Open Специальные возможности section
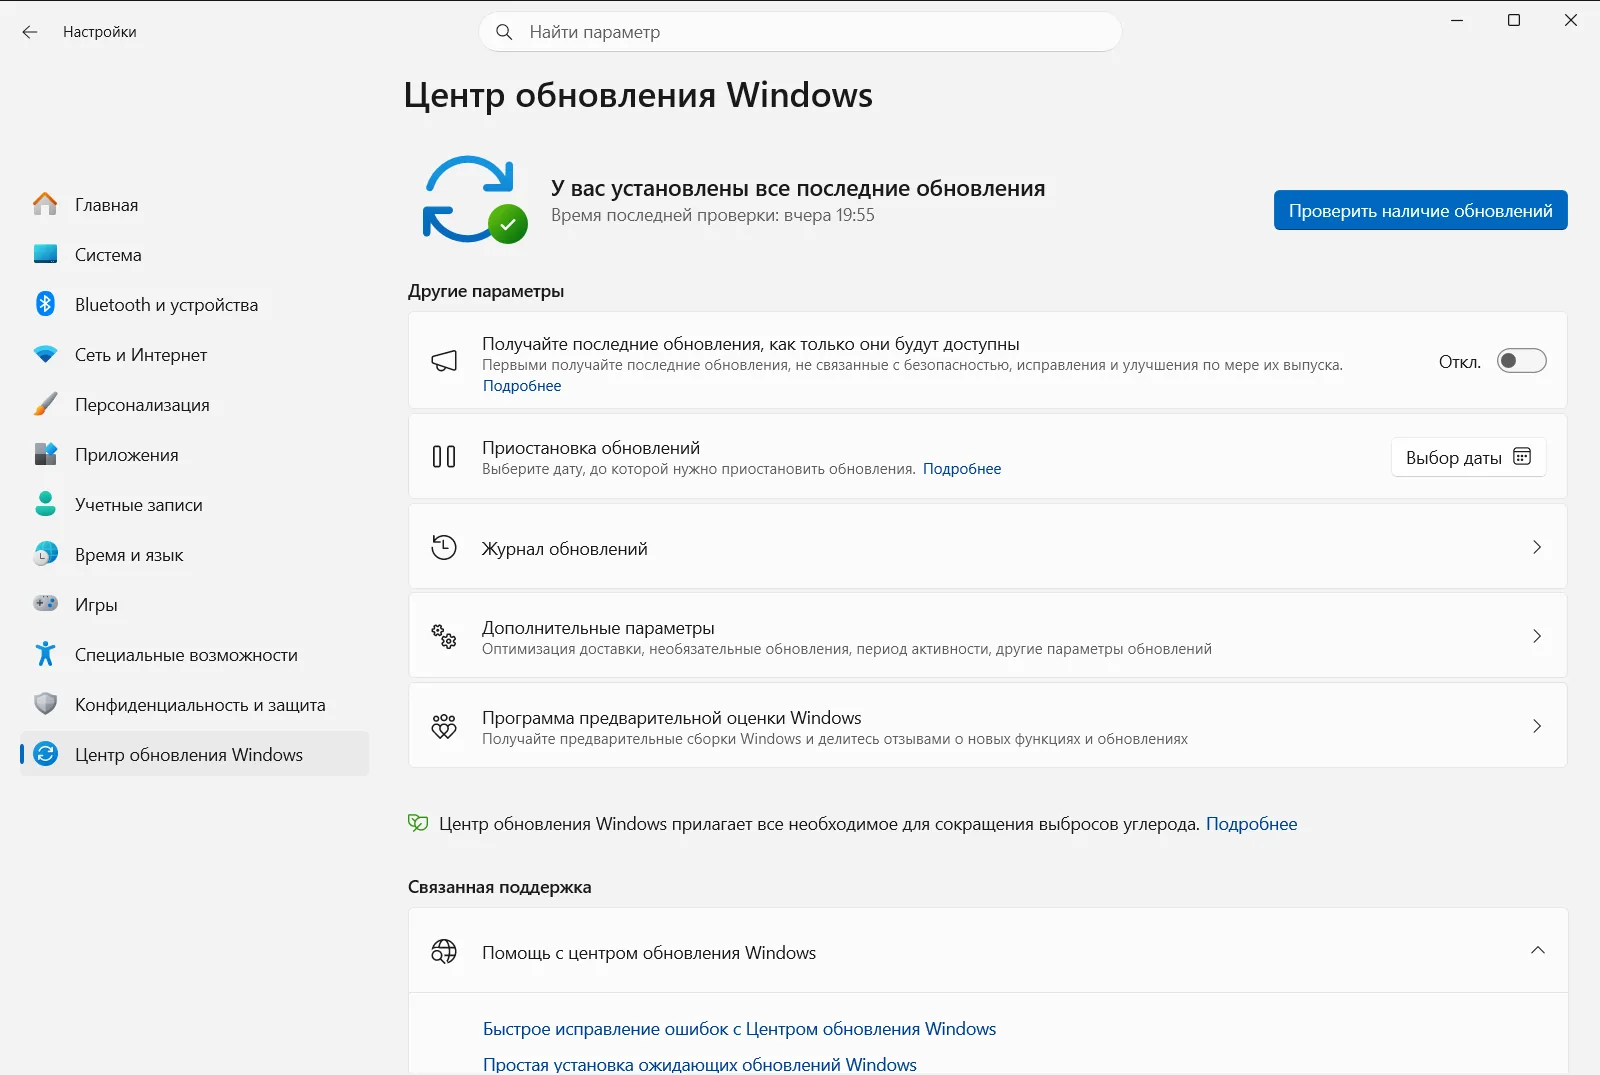The width and height of the screenshot is (1600, 1075). (195, 654)
